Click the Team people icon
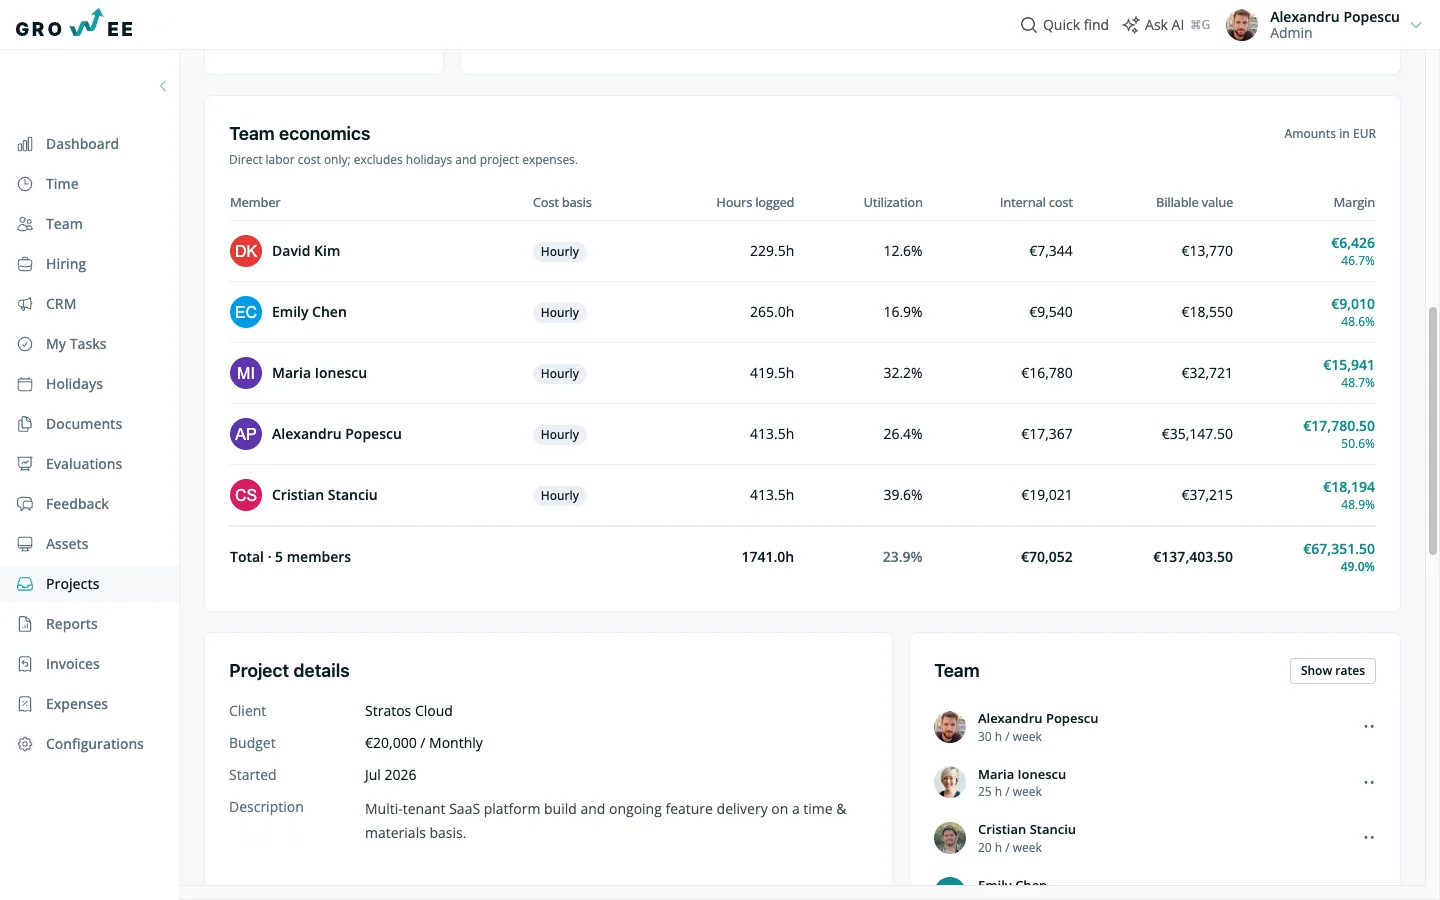This screenshot has width=1440, height=900. [x=25, y=224]
